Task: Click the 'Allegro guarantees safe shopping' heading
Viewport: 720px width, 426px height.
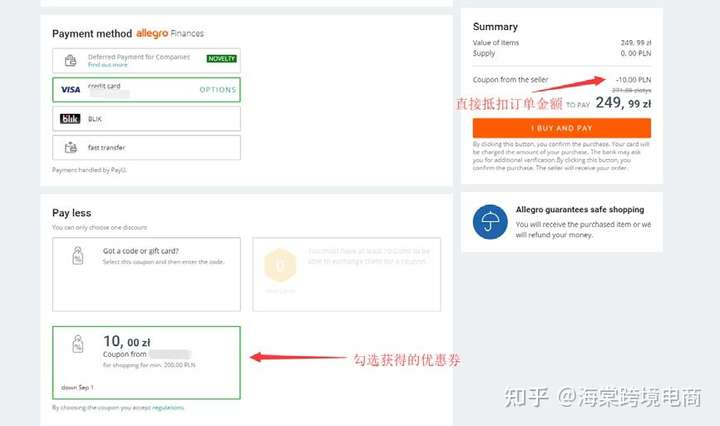Action: (580, 209)
